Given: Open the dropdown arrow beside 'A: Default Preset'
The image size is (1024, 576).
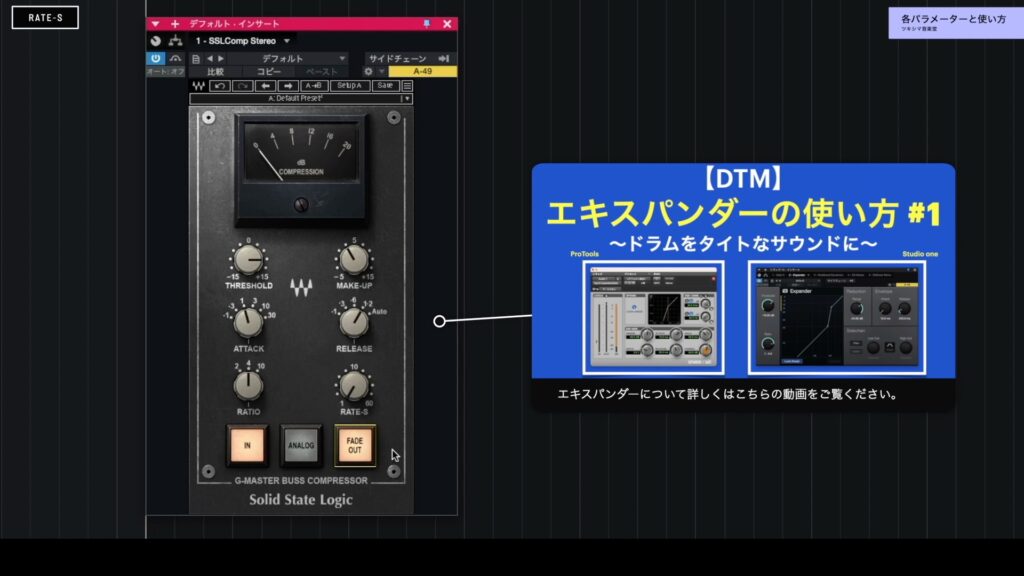Looking at the screenshot, I should (x=407, y=99).
